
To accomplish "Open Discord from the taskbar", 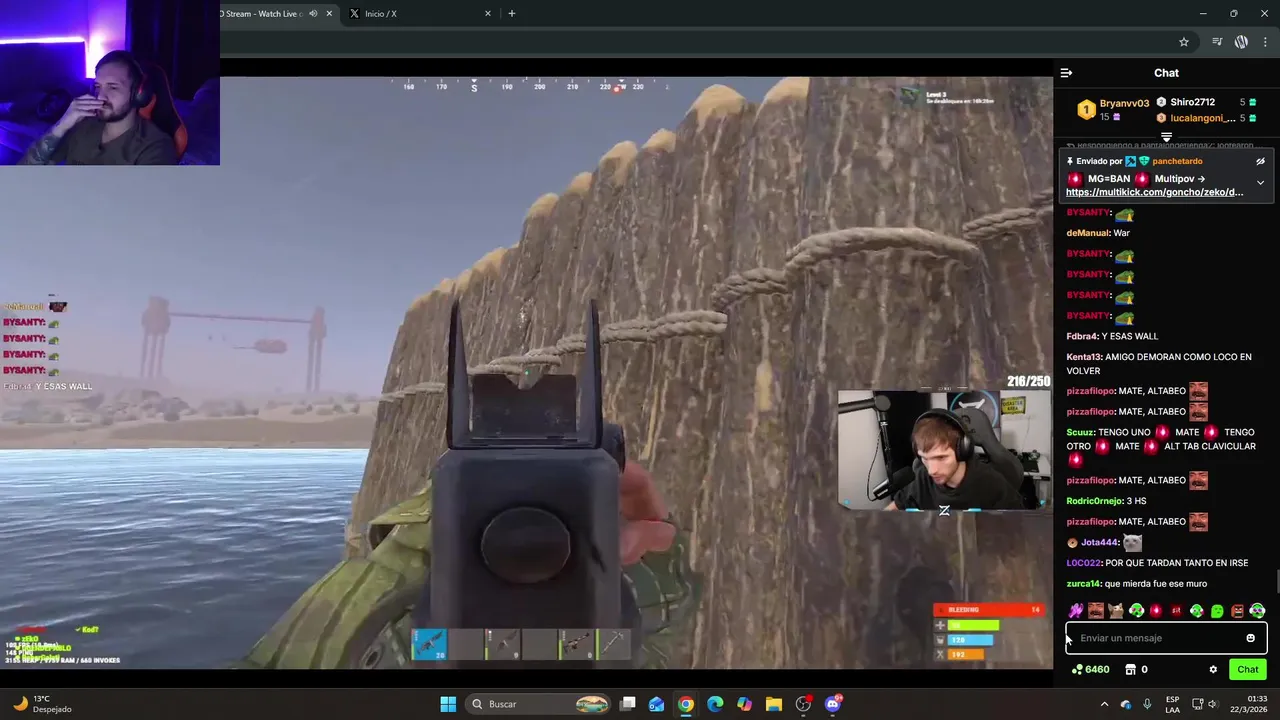I will tap(833, 704).
